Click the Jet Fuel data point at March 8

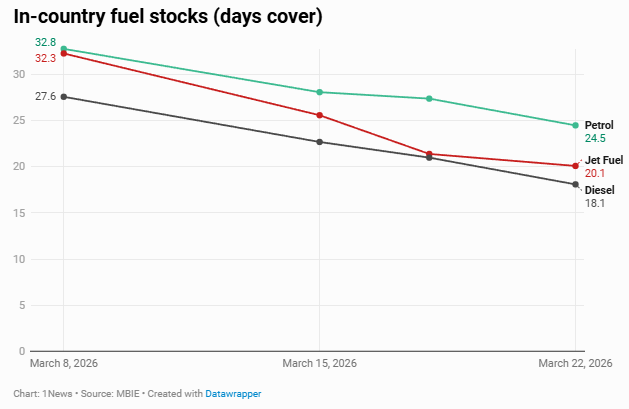[x=64, y=54]
